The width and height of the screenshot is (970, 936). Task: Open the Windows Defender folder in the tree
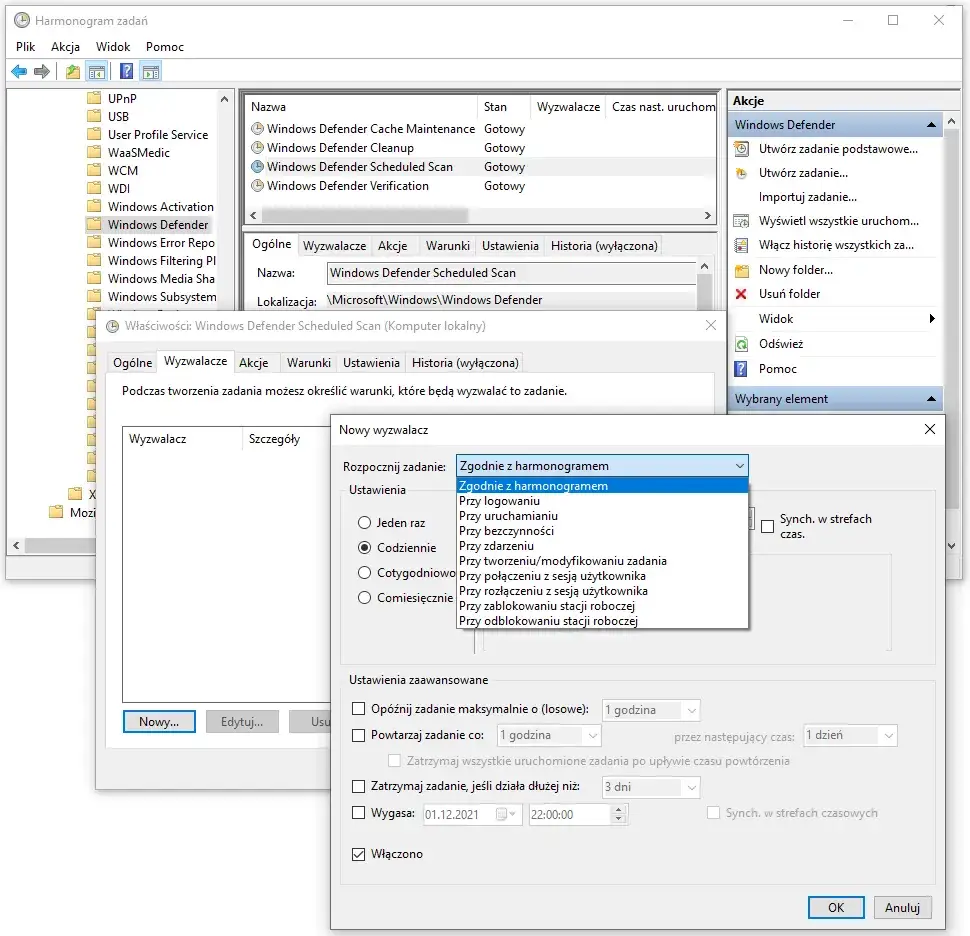[157, 225]
